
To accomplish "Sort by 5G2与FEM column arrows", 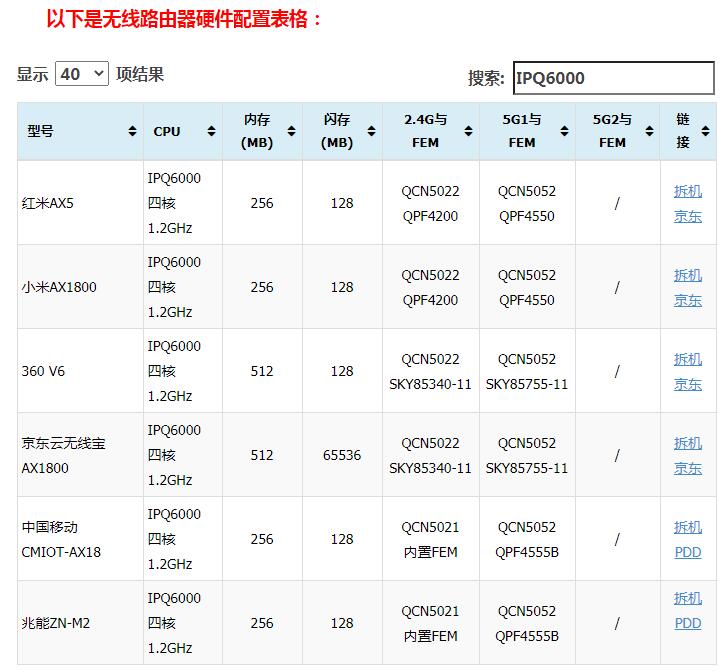I will (x=650, y=131).
